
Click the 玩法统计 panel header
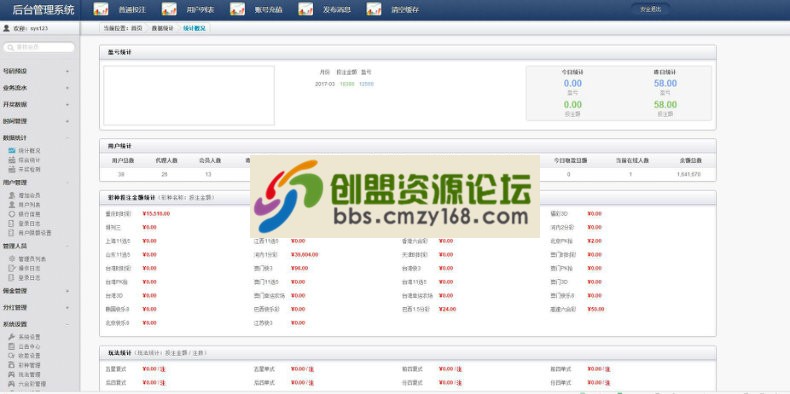408,353
